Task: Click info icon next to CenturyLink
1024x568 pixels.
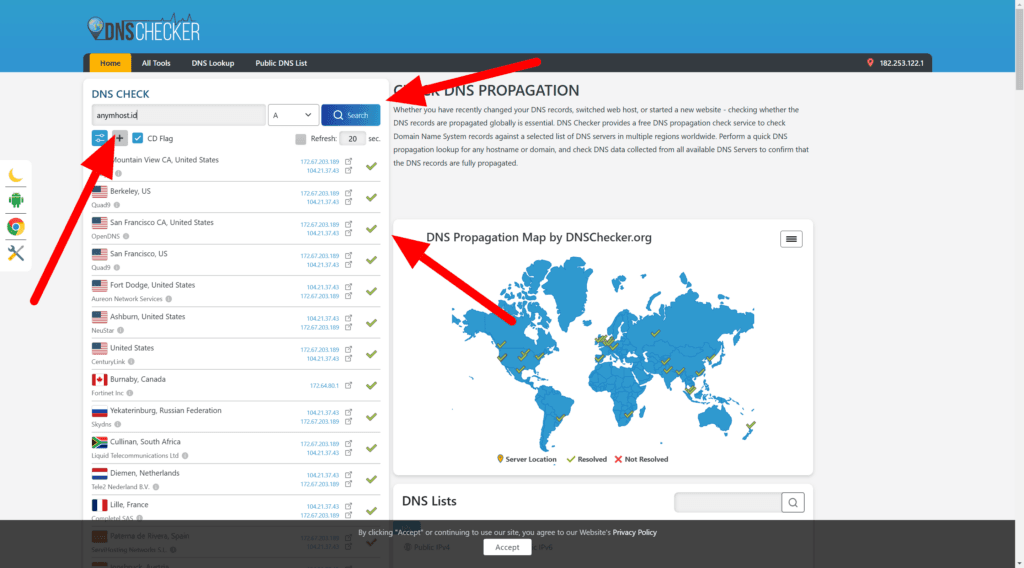Action: coord(131,362)
